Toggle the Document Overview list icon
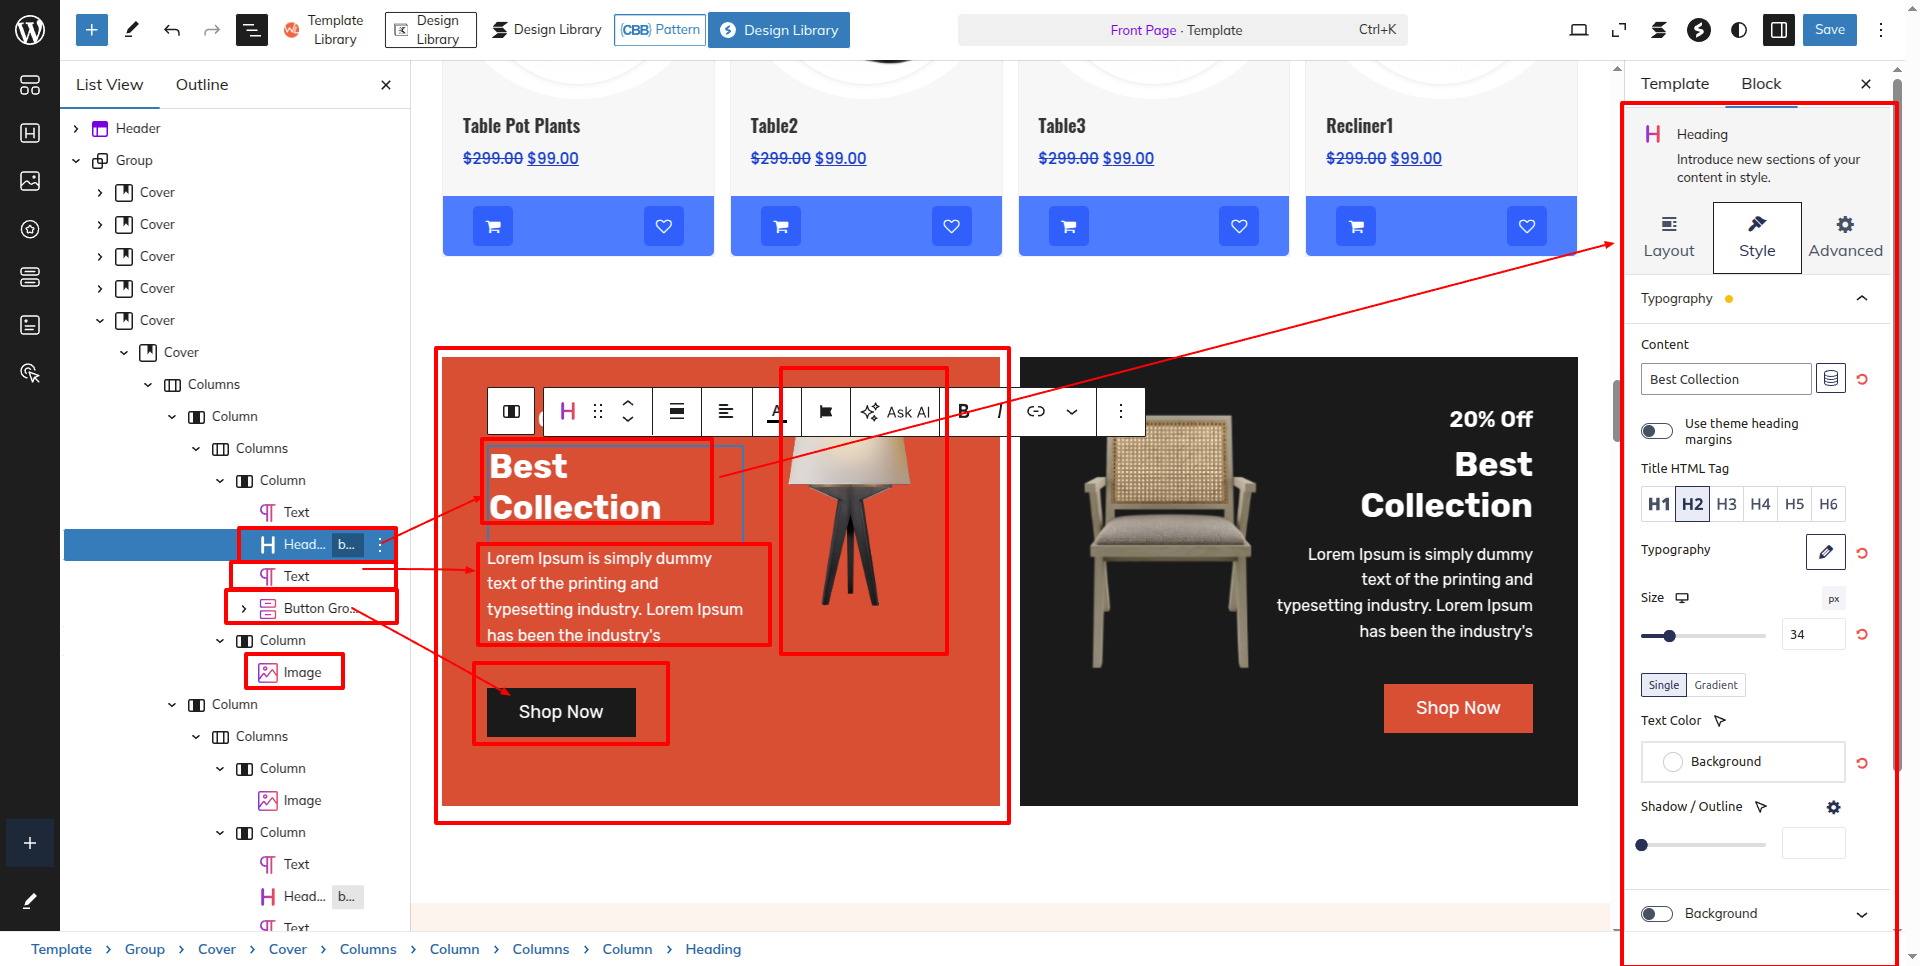1920x966 pixels. (x=251, y=30)
